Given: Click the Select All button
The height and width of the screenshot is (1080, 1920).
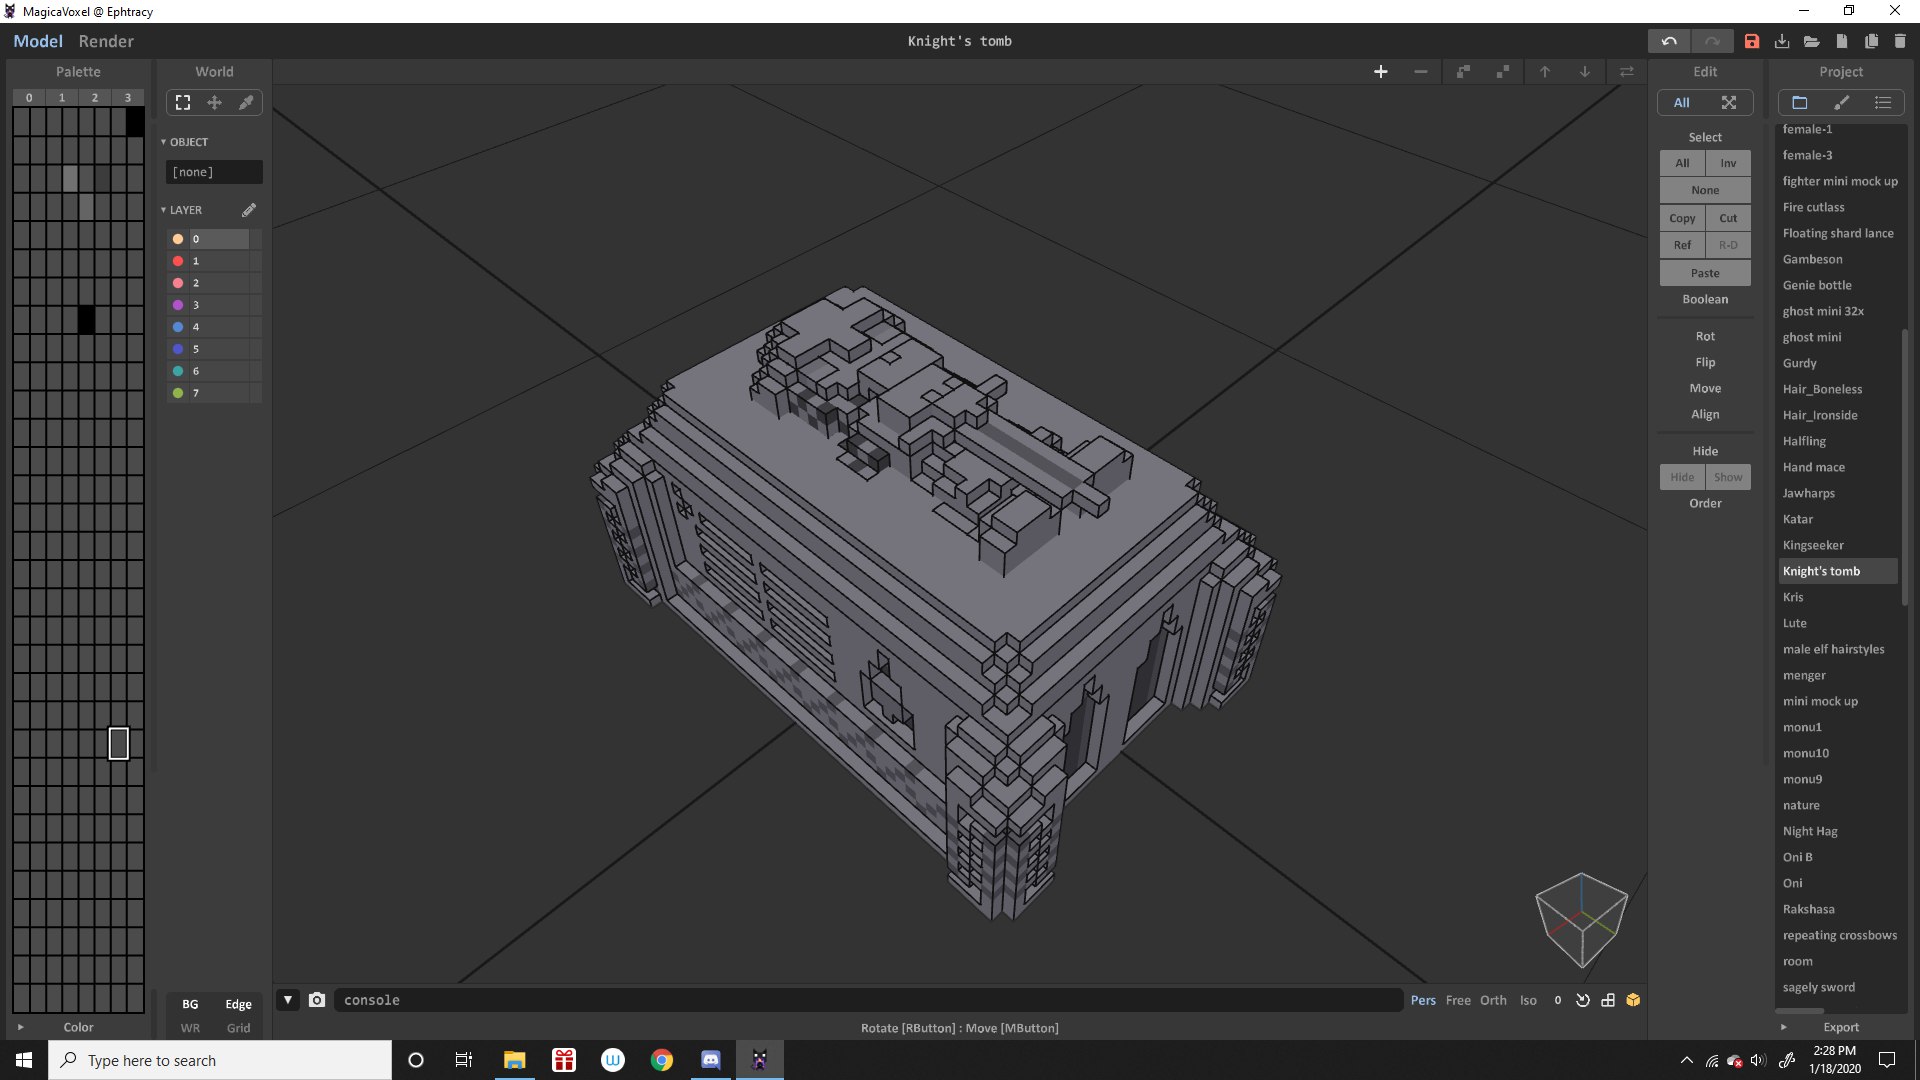Looking at the screenshot, I should 1682,163.
